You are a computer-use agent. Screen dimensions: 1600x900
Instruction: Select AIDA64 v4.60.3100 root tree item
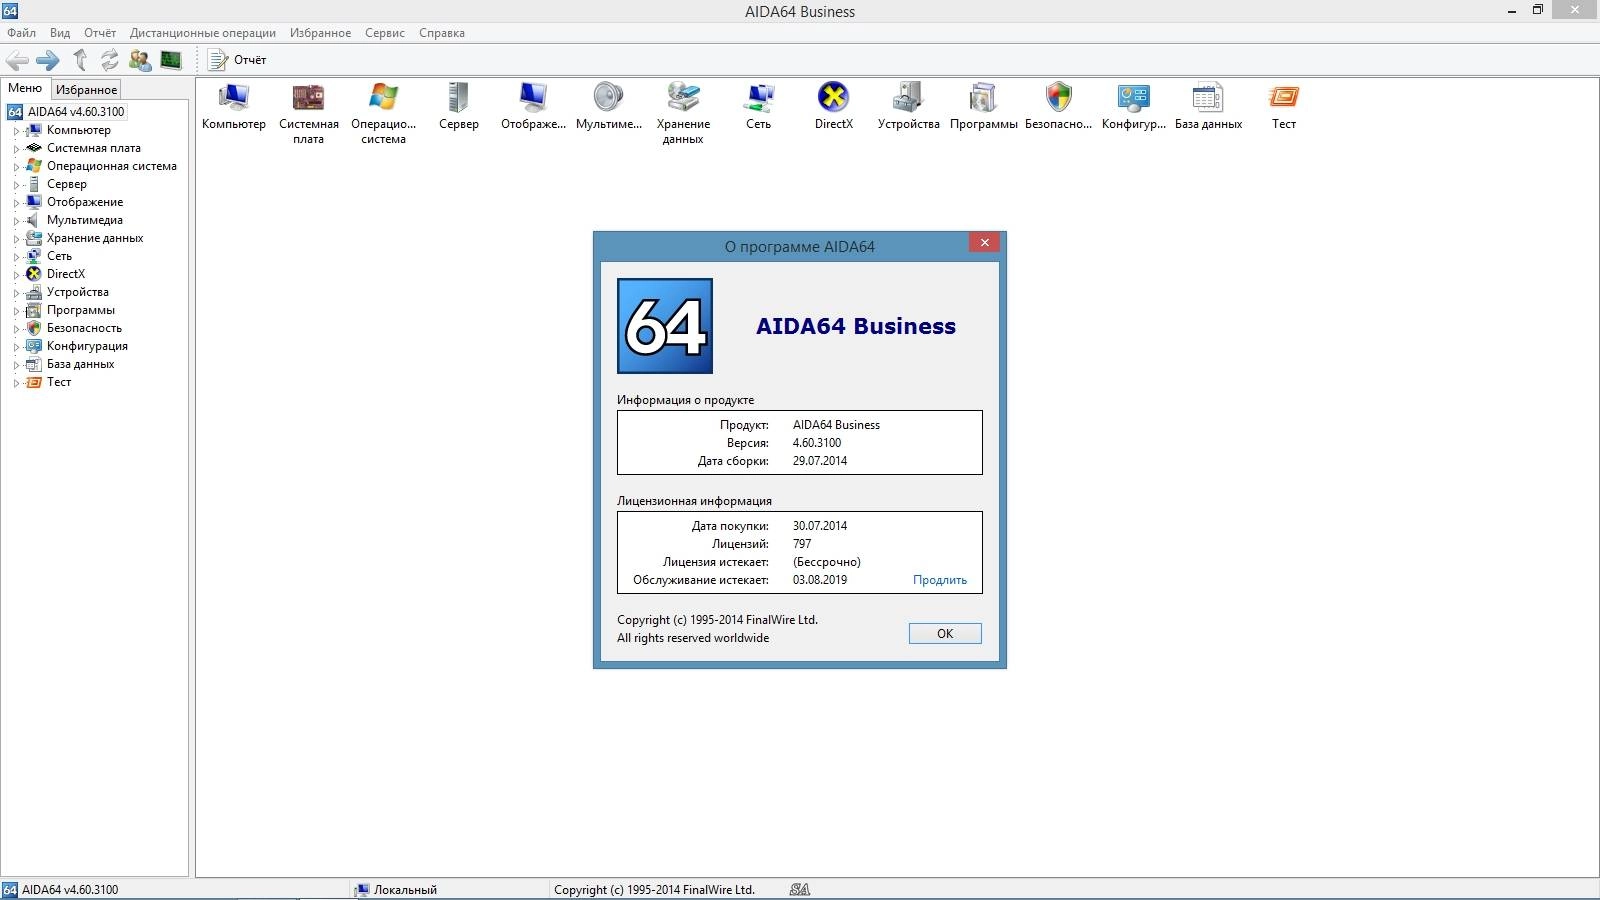click(x=76, y=112)
